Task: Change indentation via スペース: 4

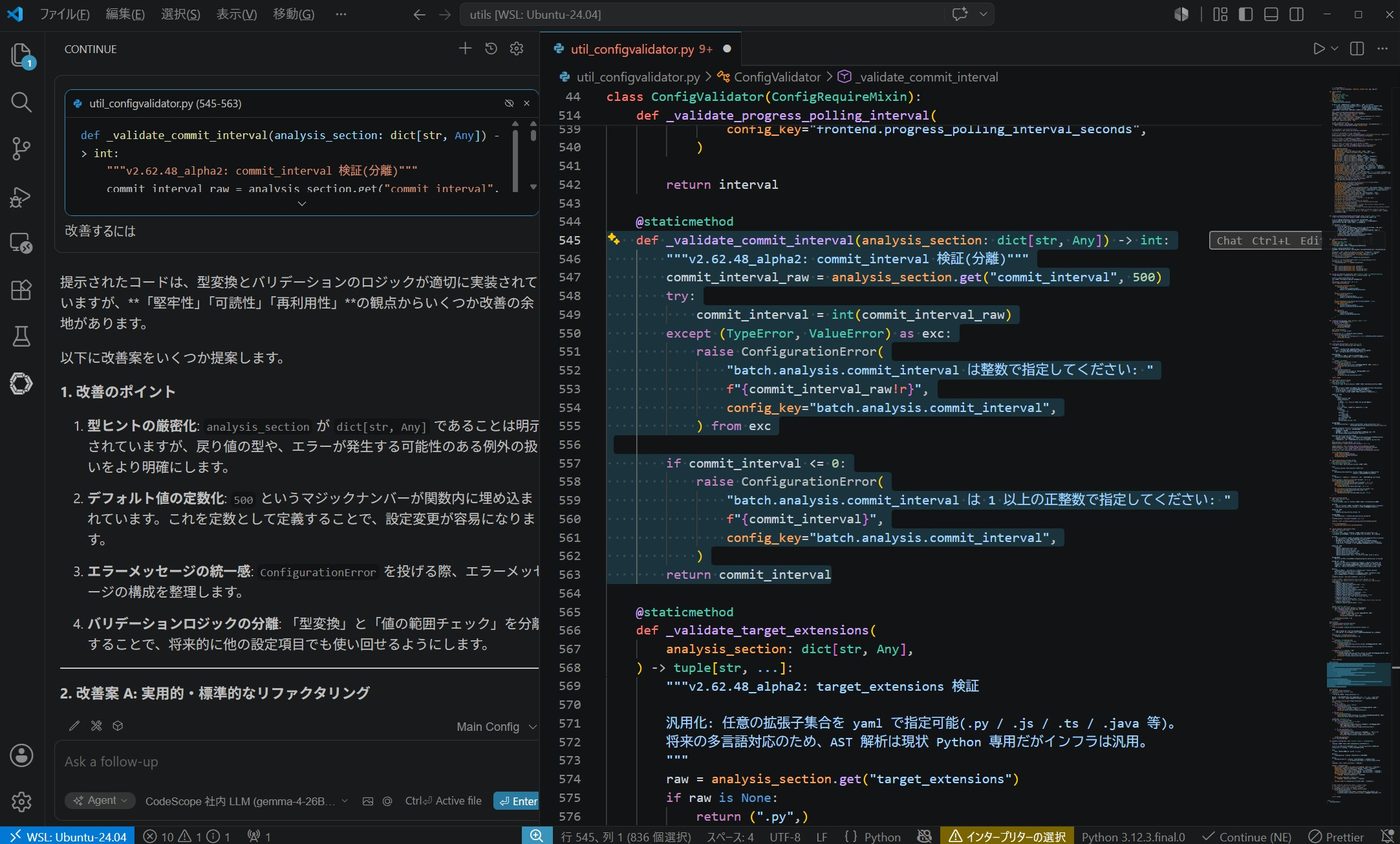Action: click(730, 836)
